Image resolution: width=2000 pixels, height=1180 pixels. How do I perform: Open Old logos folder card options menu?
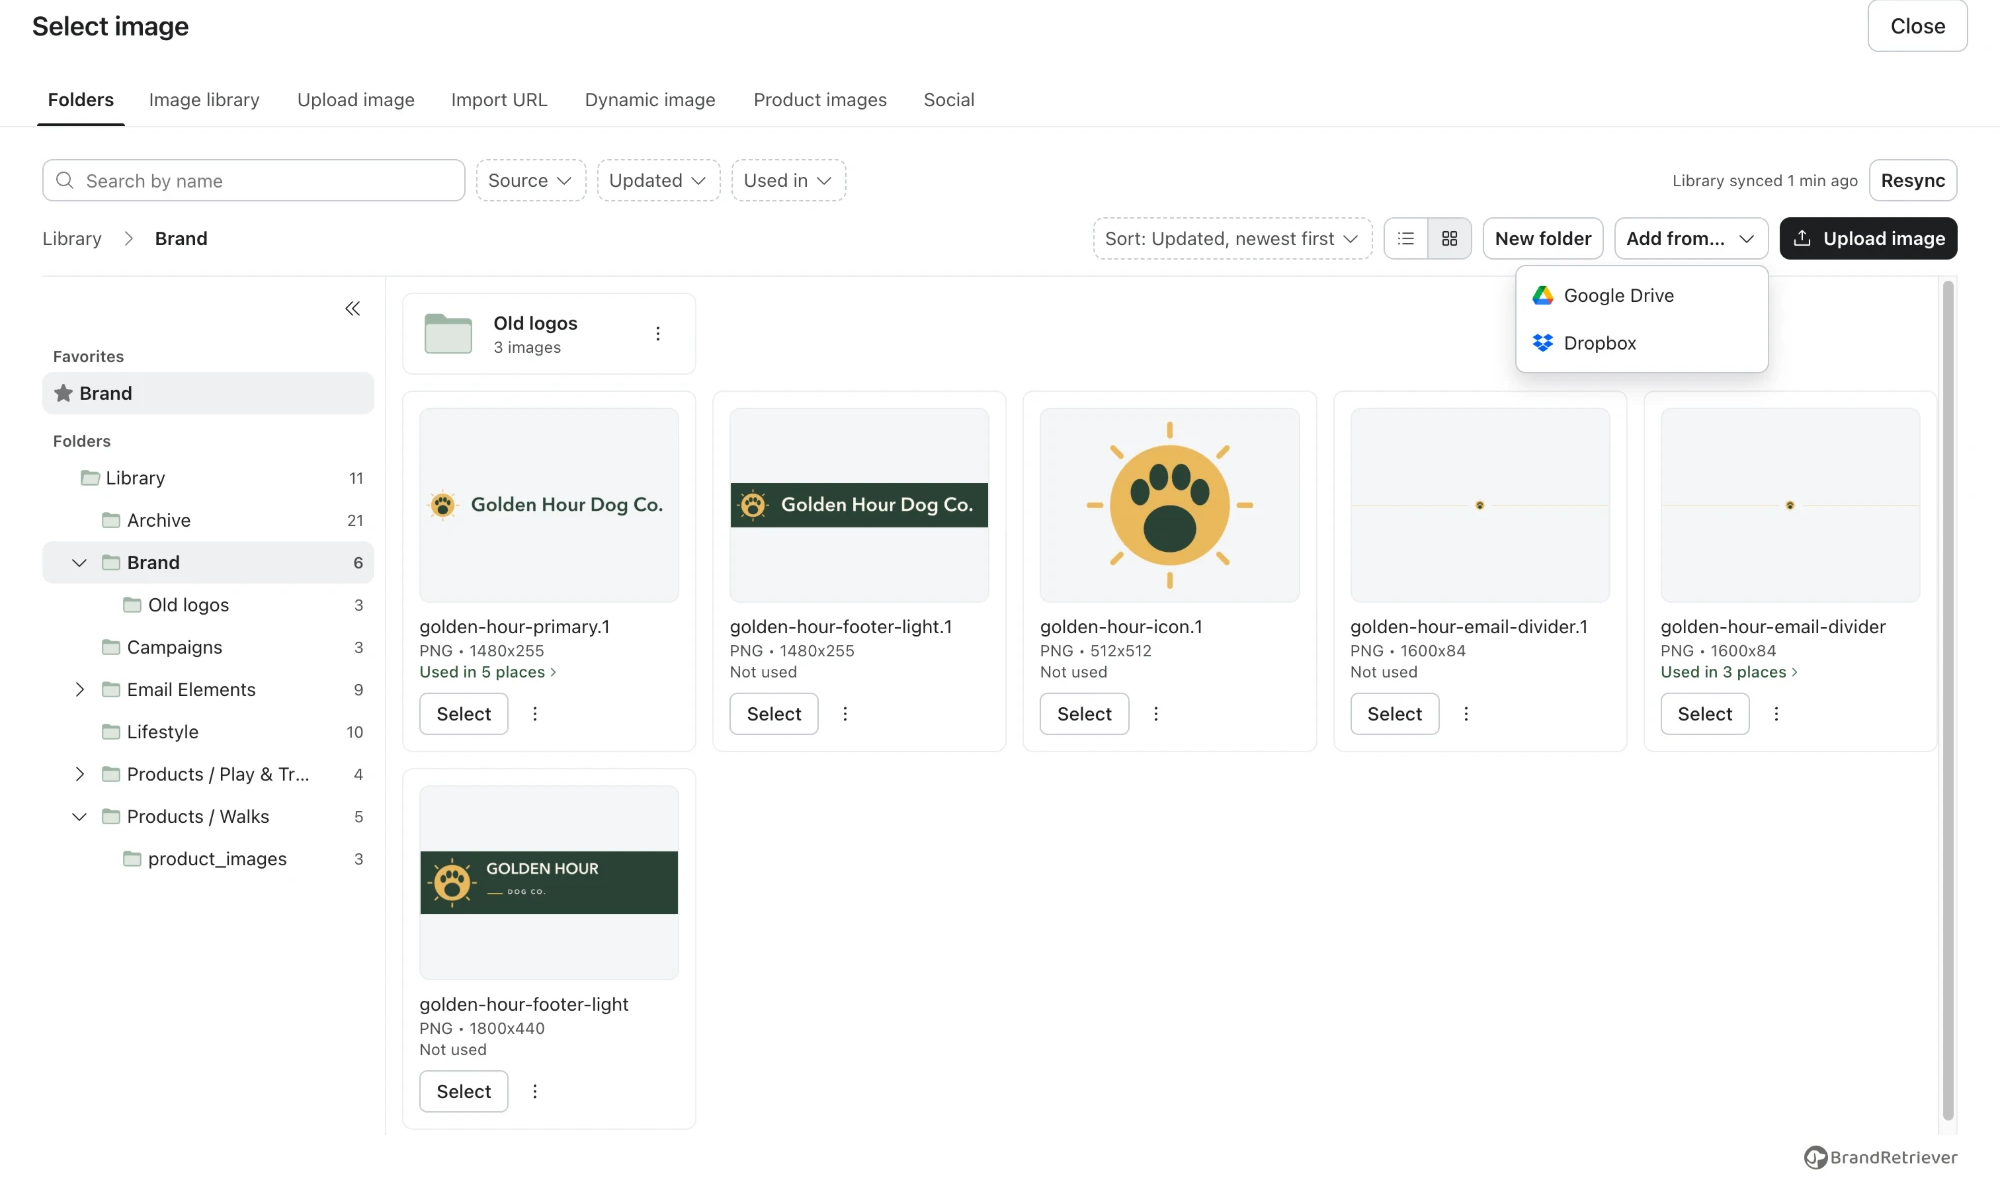(x=658, y=333)
